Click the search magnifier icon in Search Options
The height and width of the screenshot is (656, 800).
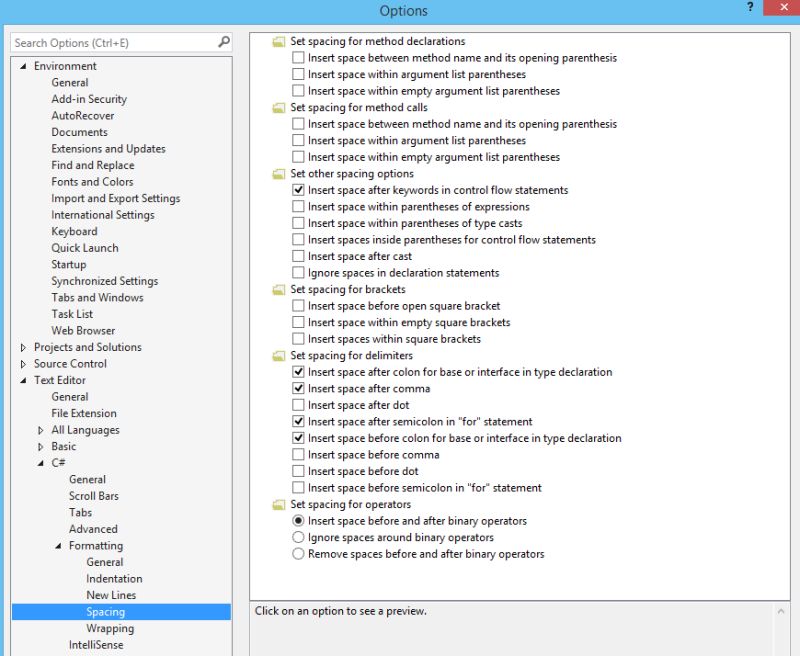[x=224, y=43]
